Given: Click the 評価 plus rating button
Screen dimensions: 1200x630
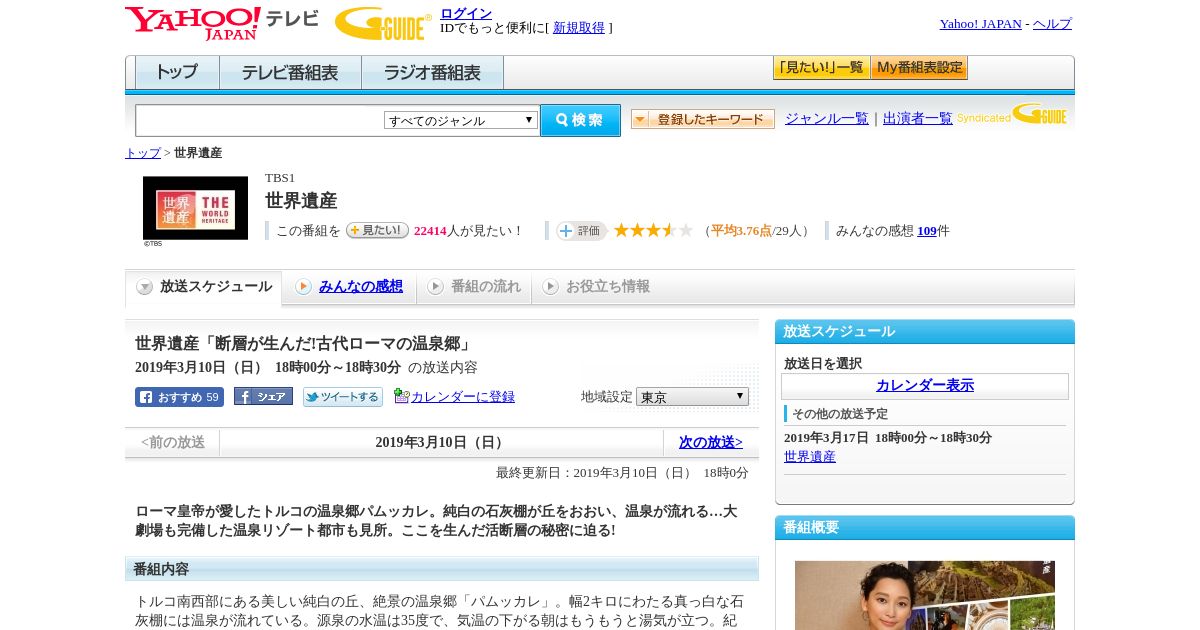Looking at the screenshot, I should click(582, 231).
